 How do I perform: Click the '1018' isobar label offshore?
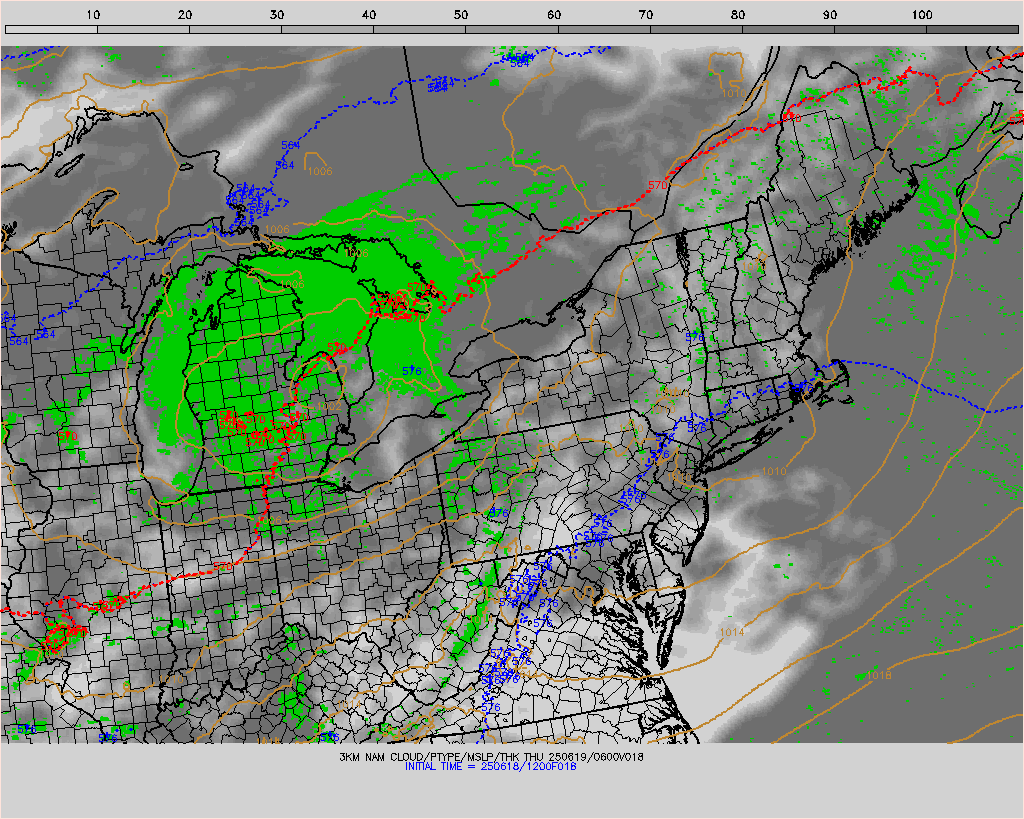(879, 675)
